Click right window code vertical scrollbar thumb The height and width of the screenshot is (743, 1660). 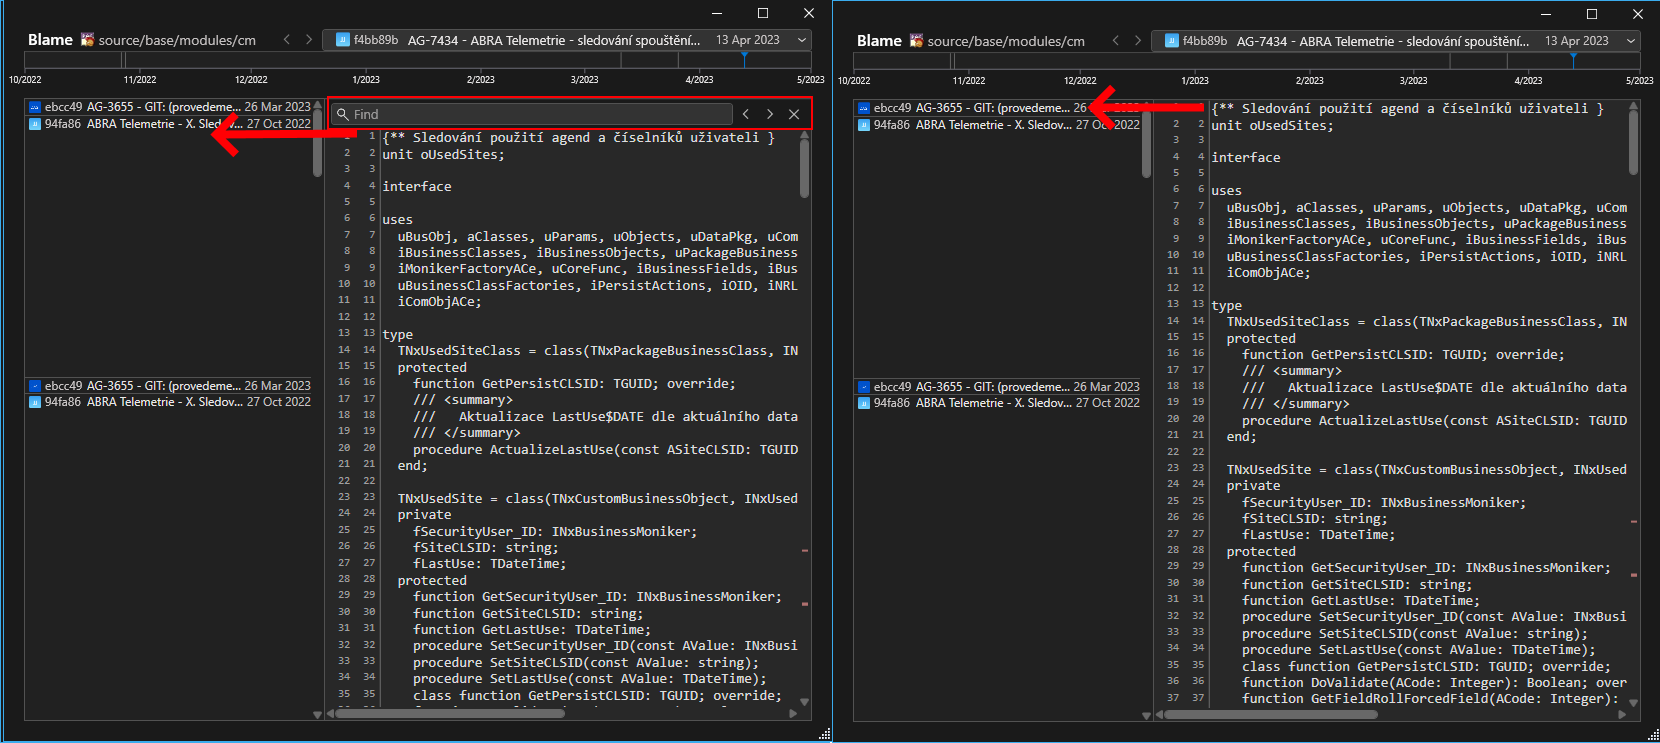(x=1633, y=143)
